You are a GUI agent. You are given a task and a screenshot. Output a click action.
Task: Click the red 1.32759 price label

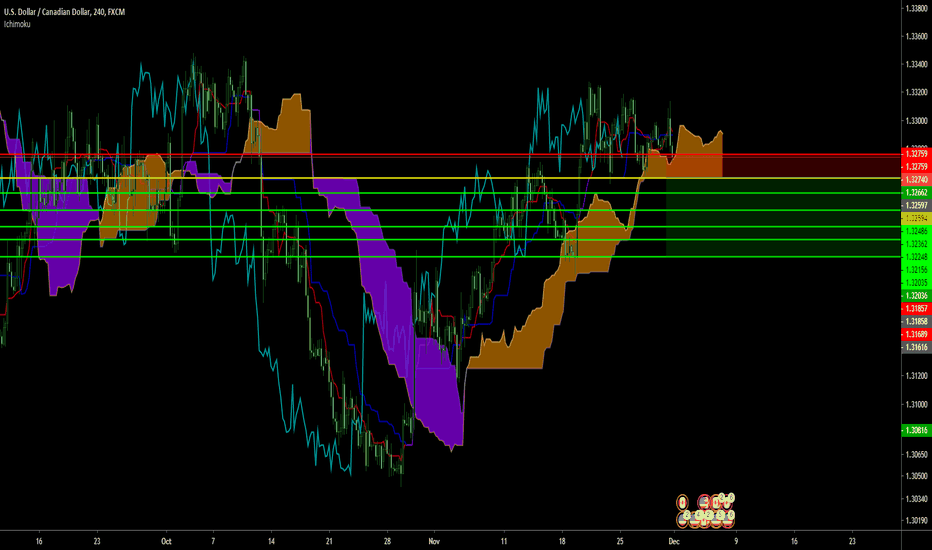click(x=915, y=154)
